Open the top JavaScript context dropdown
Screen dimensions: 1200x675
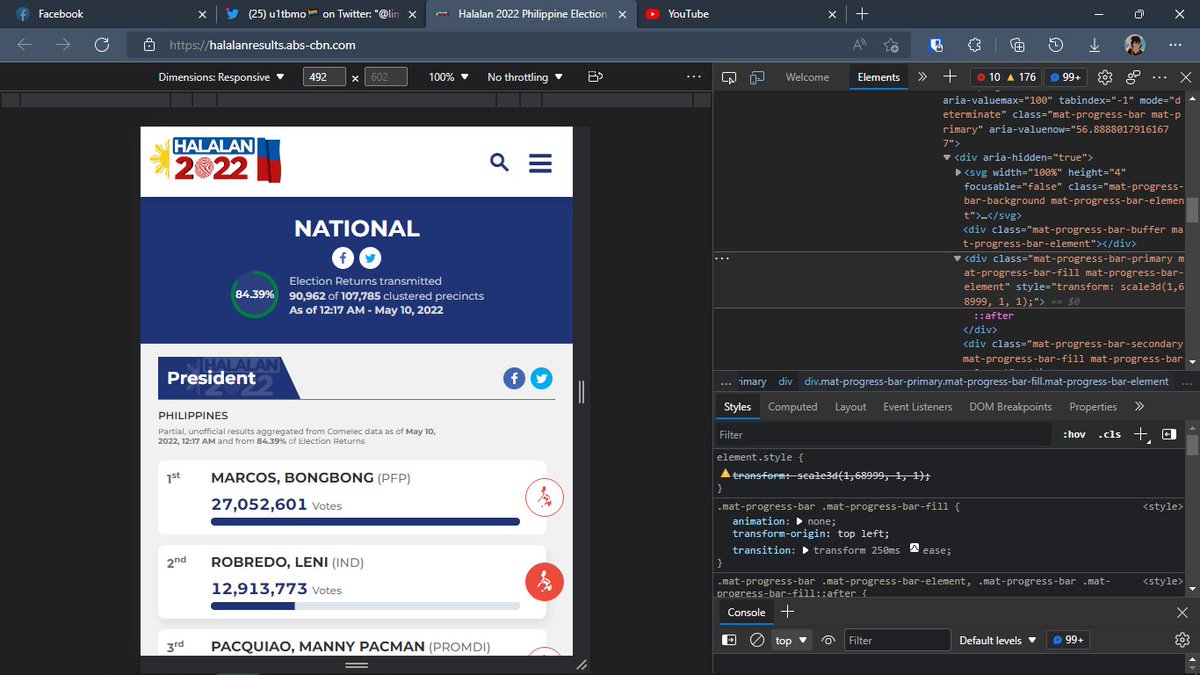point(790,640)
